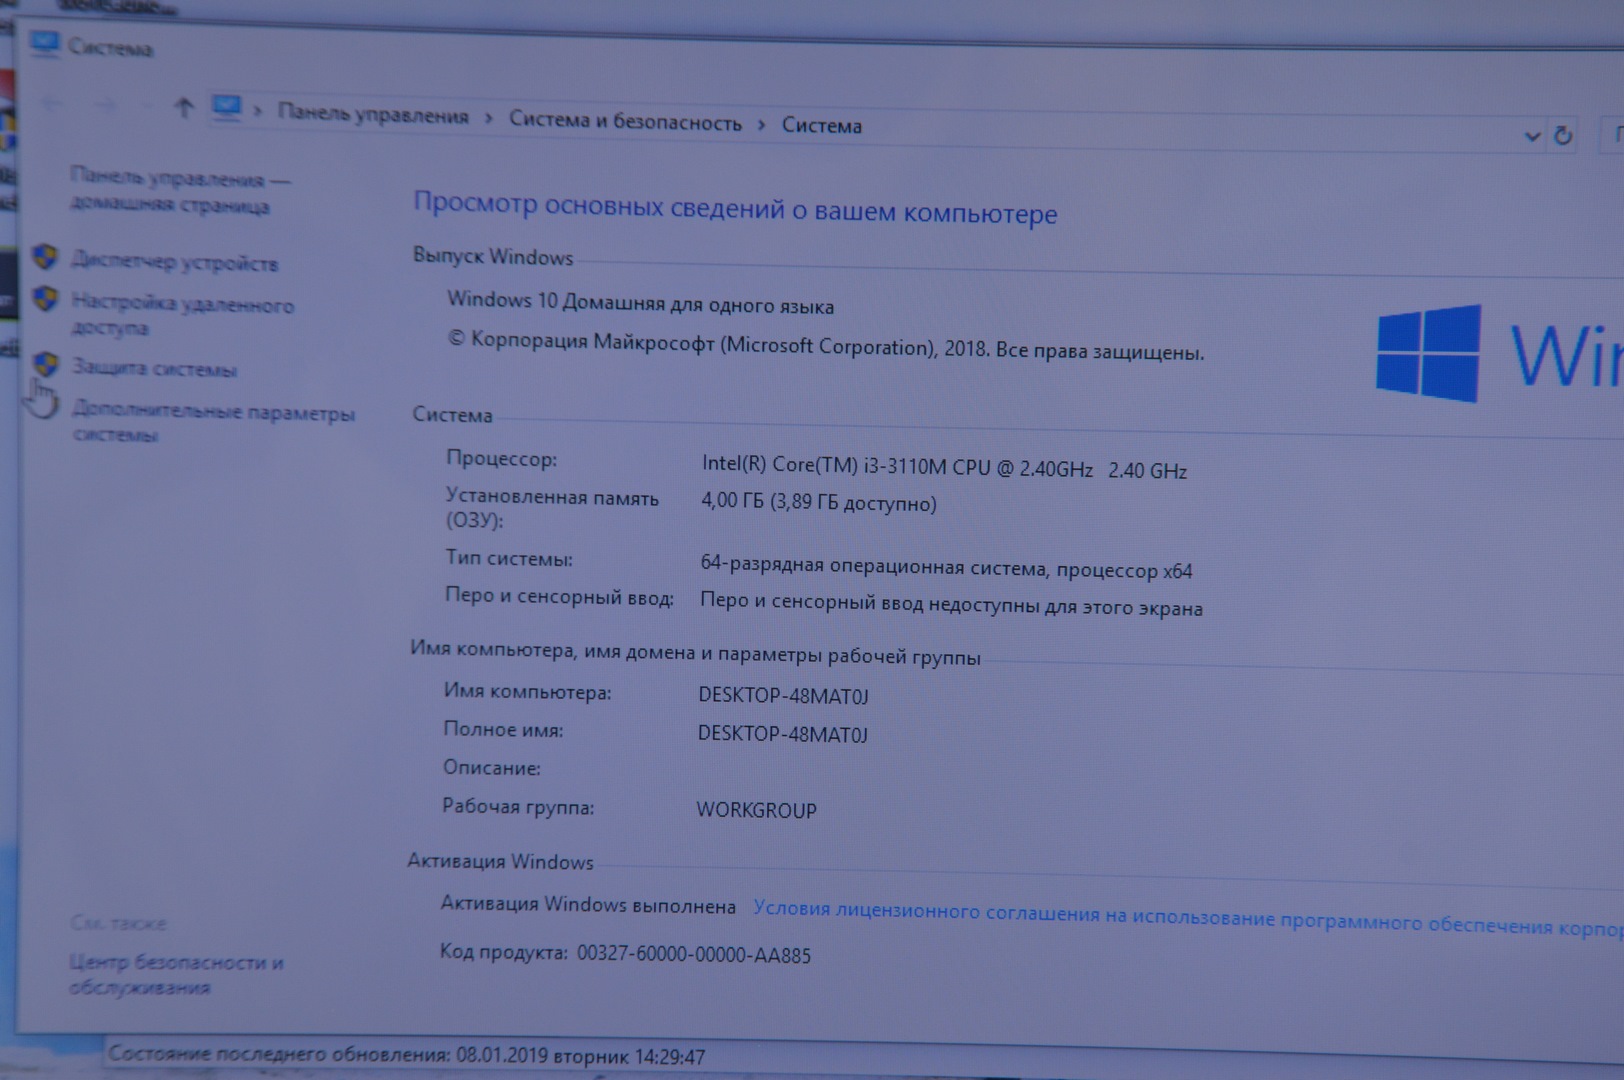Open Защита системы link
This screenshot has width=1624, height=1080.
pos(154,369)
